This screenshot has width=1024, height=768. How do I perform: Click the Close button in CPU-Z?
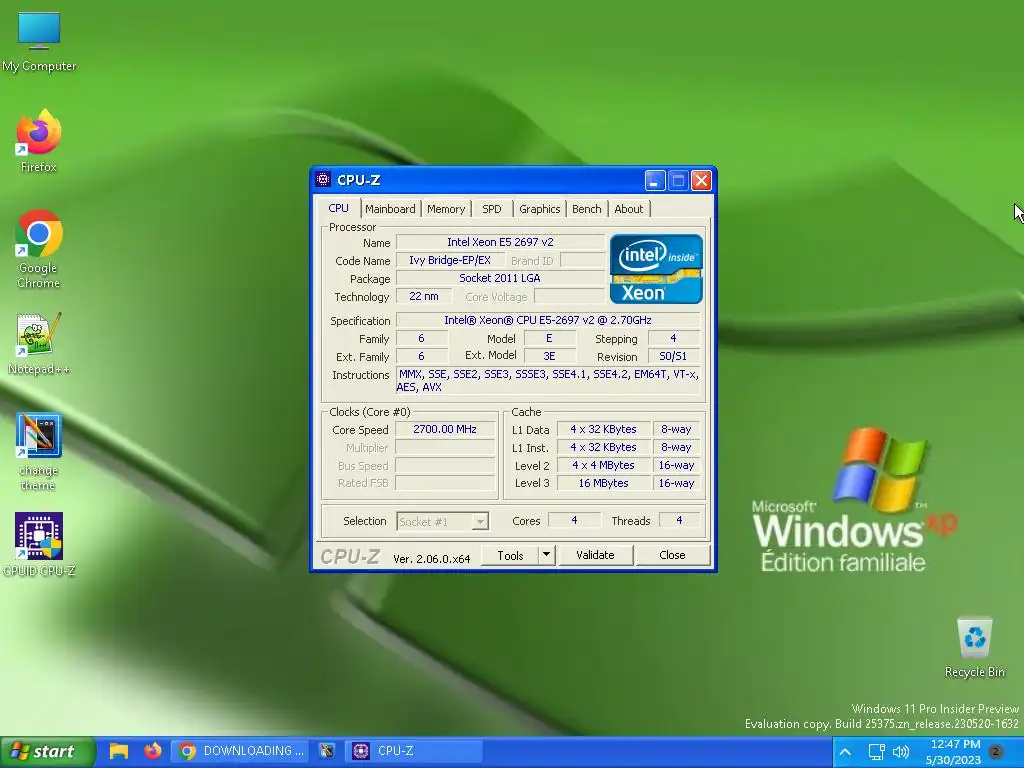pos(672,555)
